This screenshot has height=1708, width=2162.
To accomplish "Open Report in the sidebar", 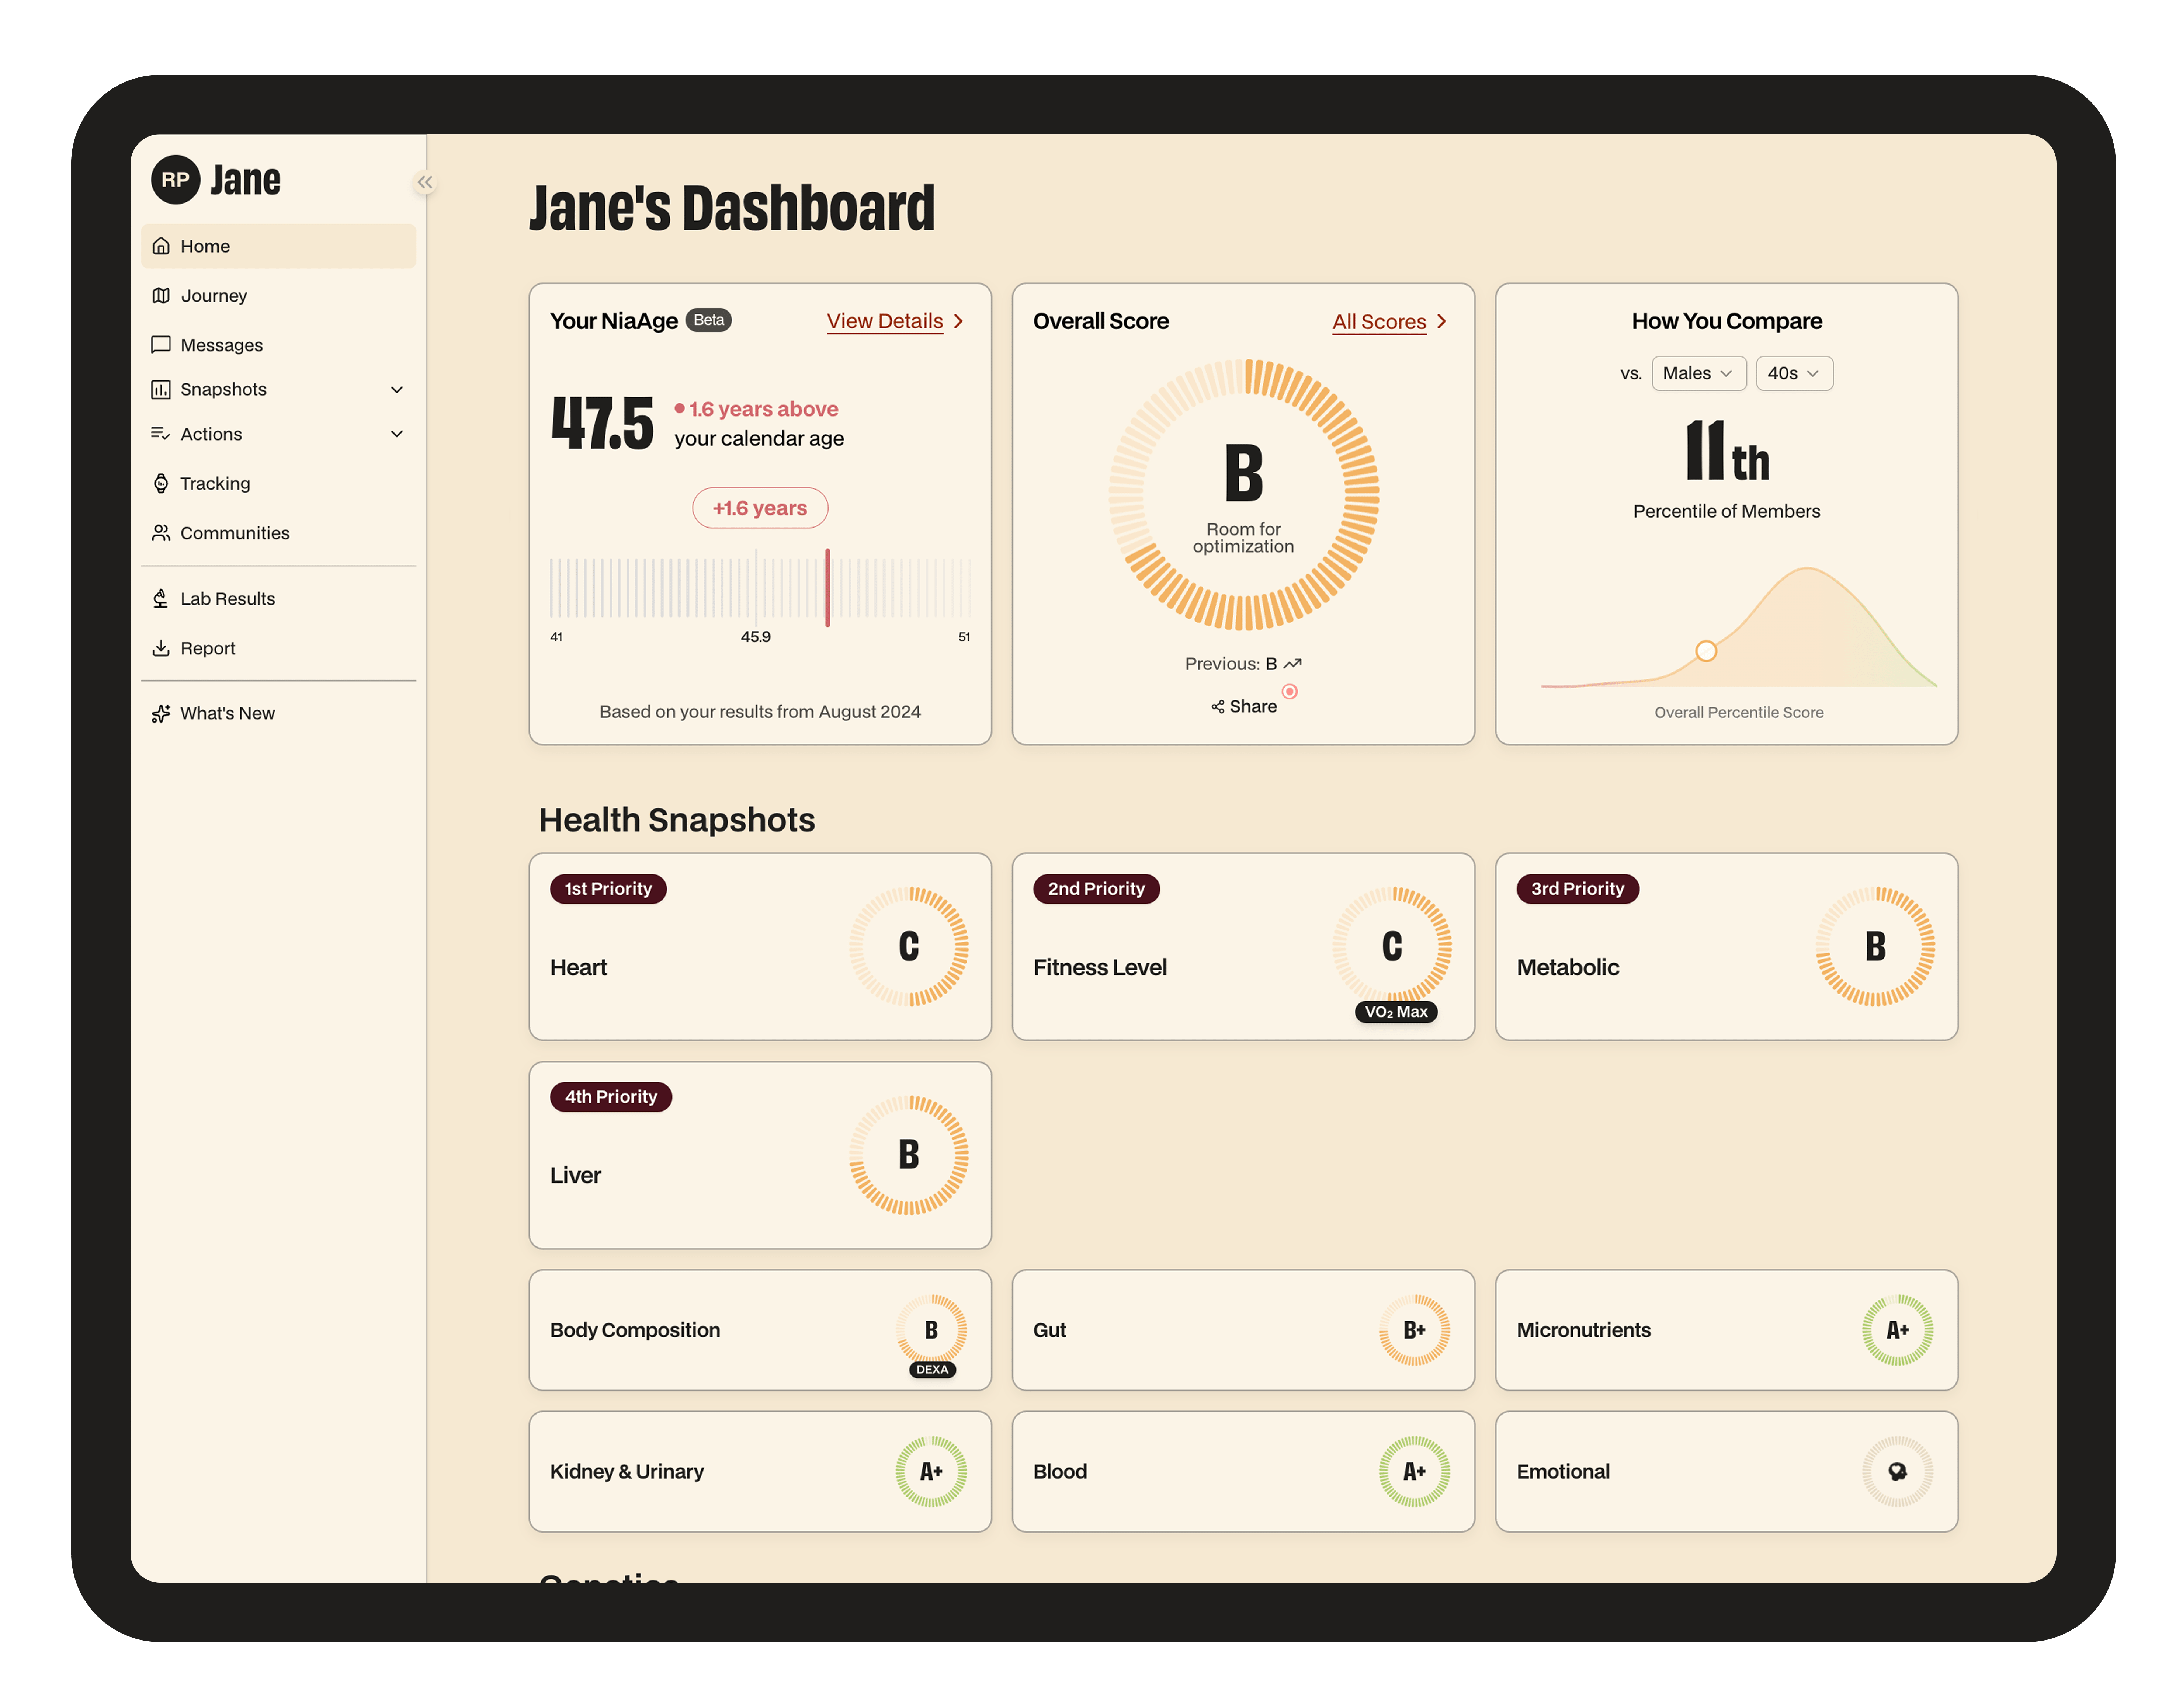I will pyautogui.click(x=278, y=648).
